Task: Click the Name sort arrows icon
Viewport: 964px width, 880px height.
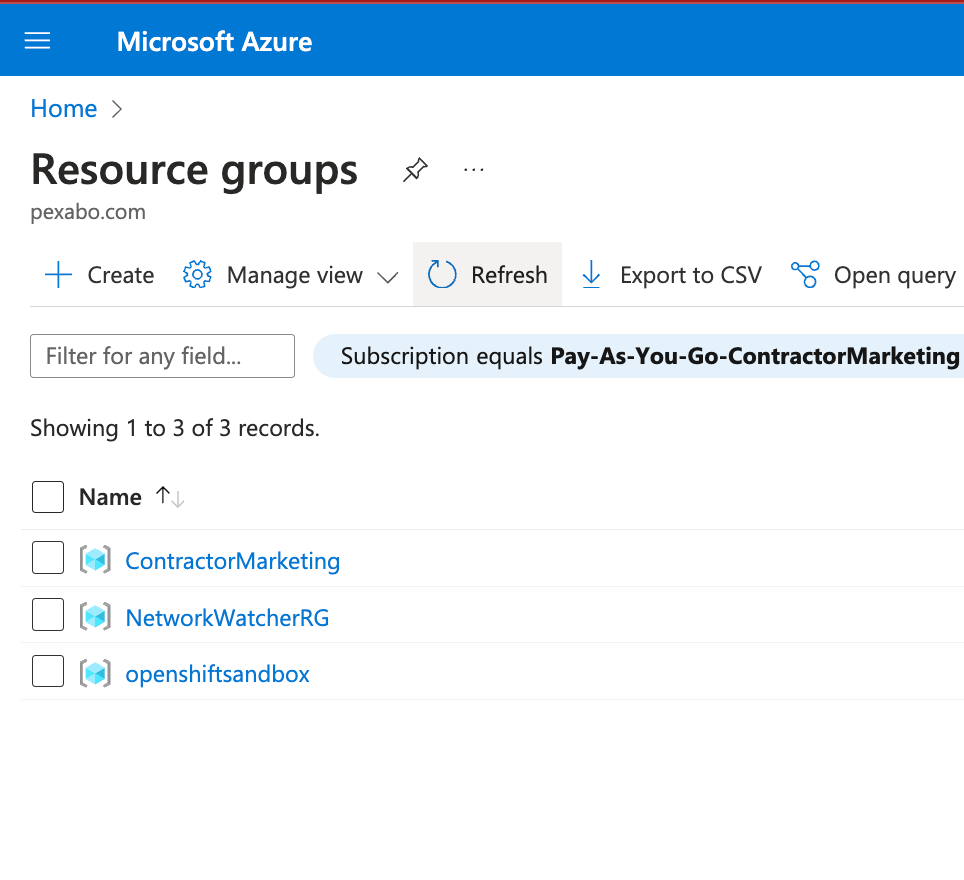Action: click(170, 497)
